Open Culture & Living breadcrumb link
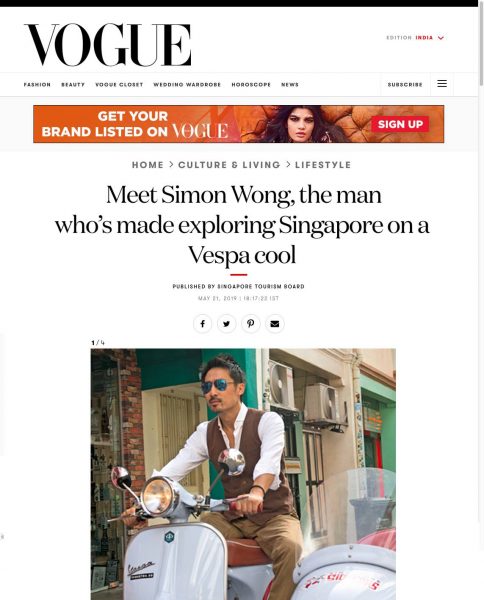The height and width of the screenshot is (600, 484). pos(229,165)
